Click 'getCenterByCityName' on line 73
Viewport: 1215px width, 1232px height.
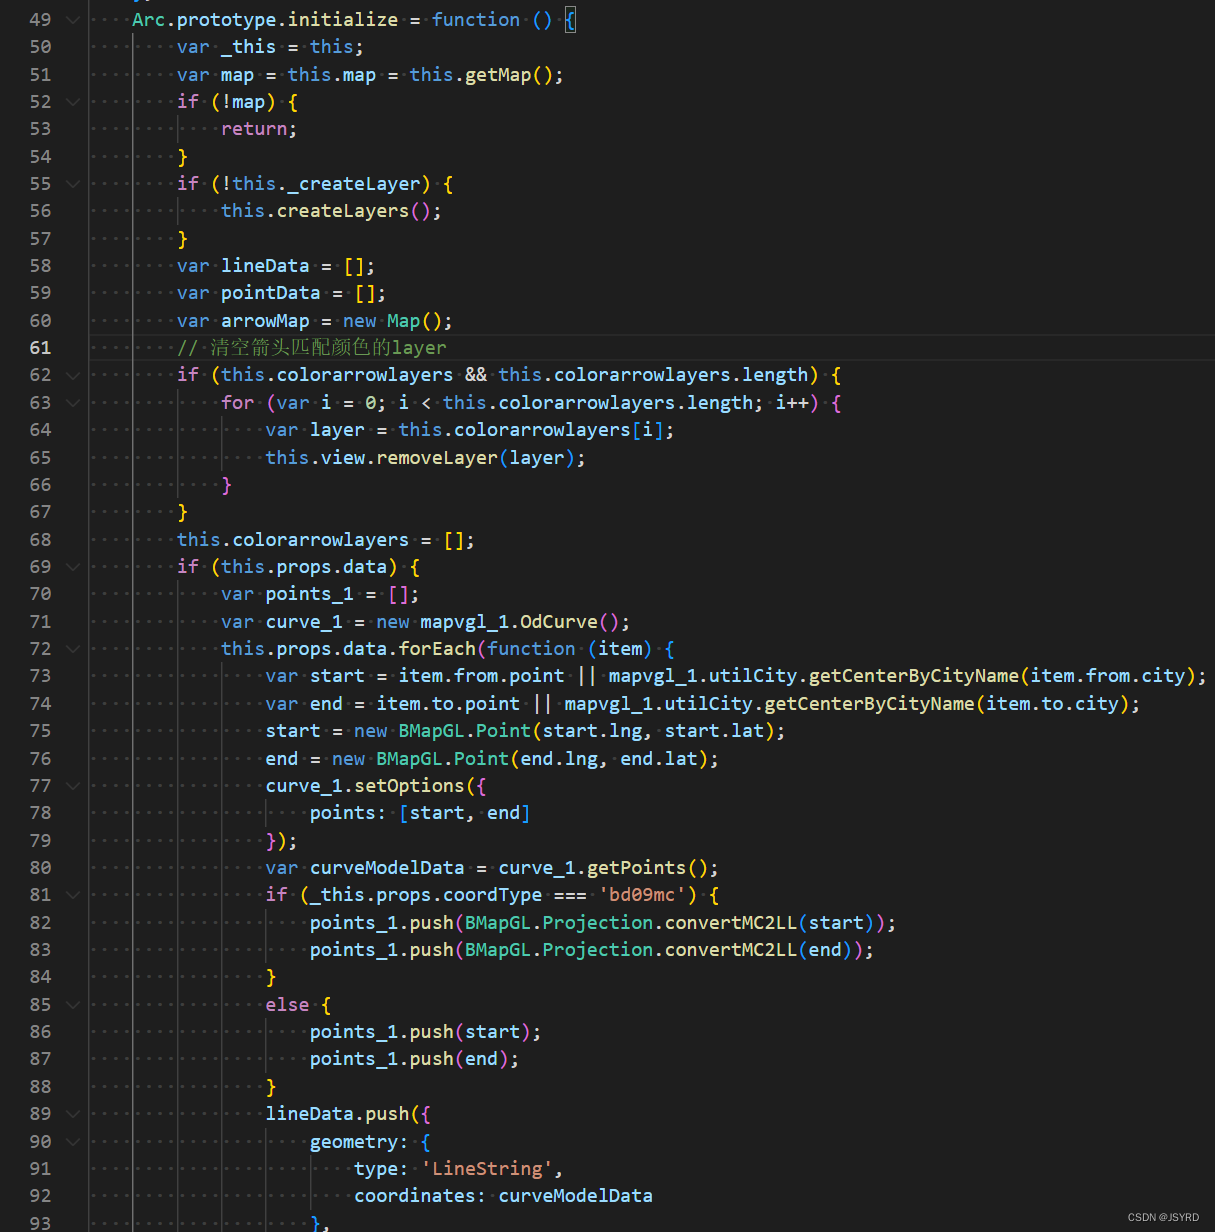coord(914,676)
